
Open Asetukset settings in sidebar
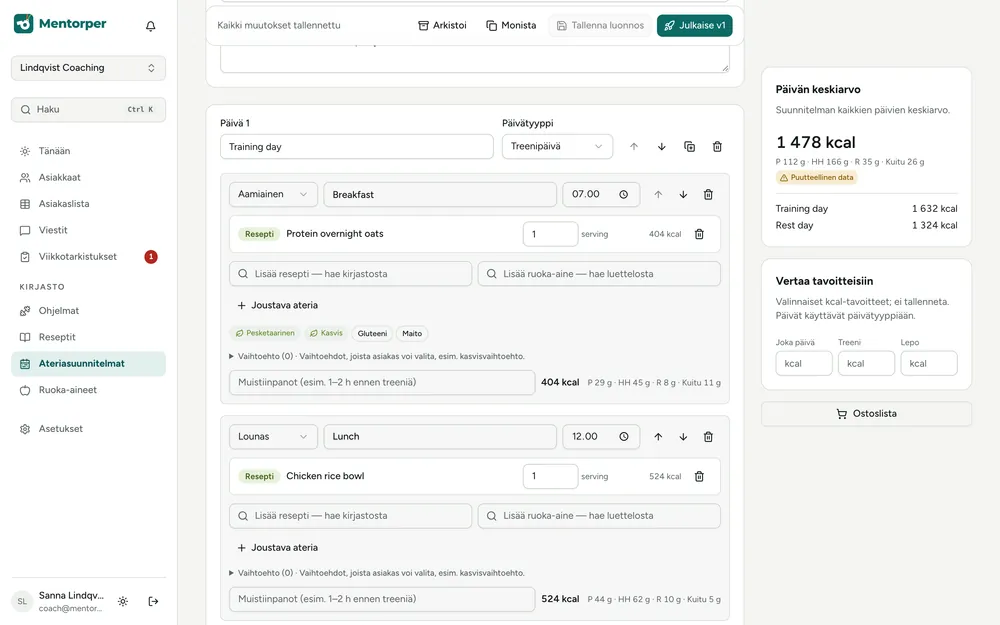coord(88,429)
